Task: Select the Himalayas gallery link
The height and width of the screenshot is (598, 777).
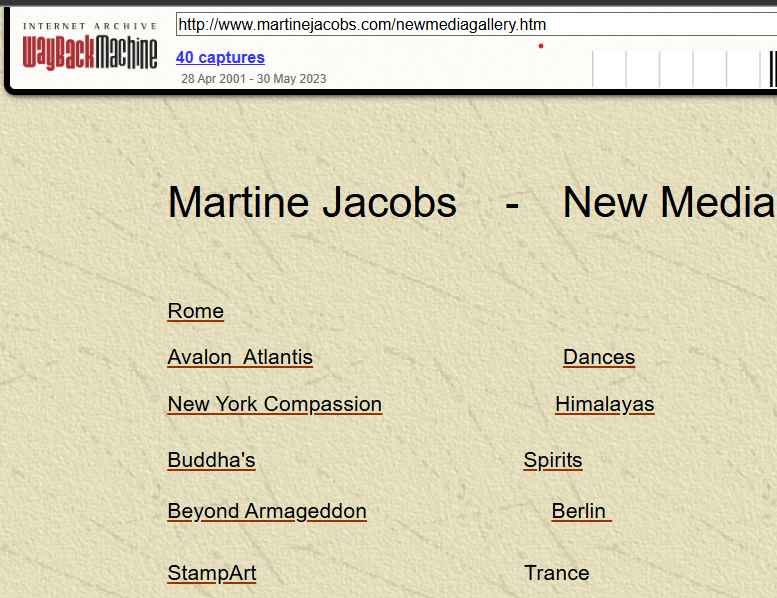Action: 604,404
